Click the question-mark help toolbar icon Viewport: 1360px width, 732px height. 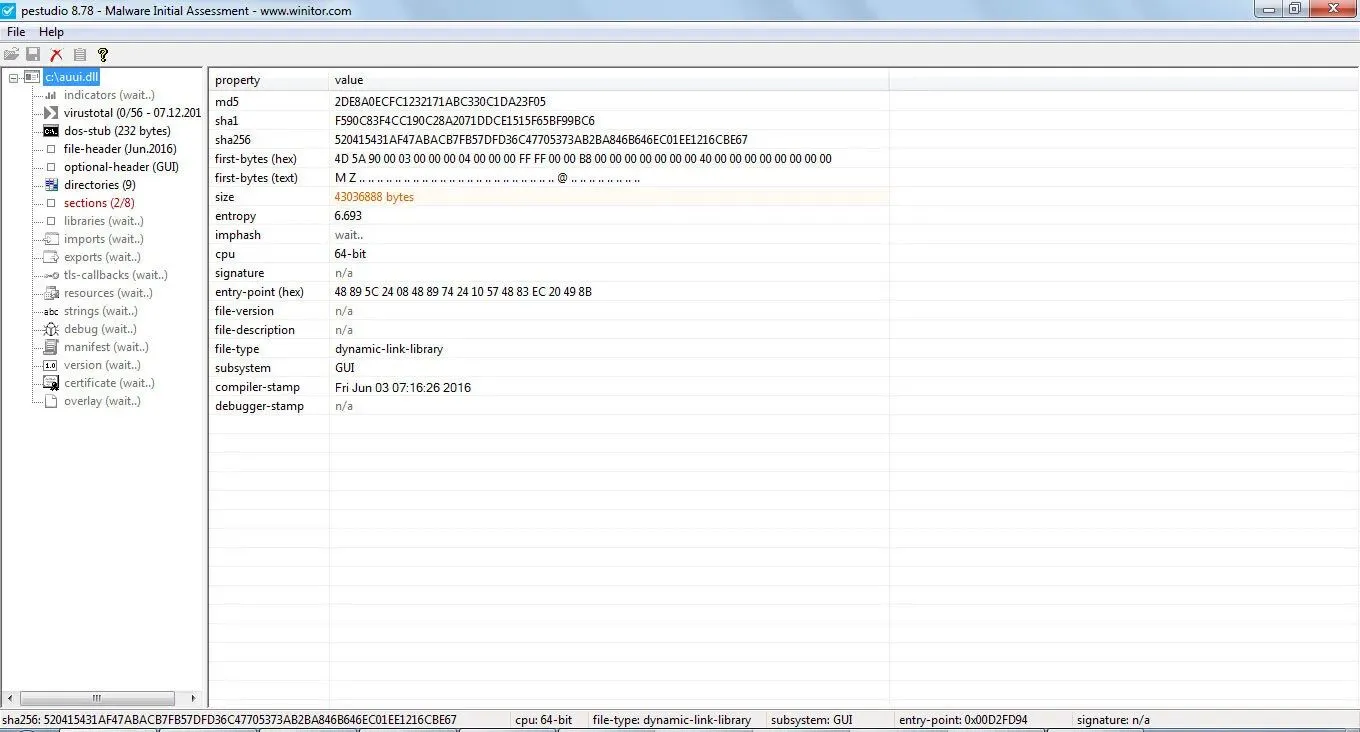tap(102, 54)
